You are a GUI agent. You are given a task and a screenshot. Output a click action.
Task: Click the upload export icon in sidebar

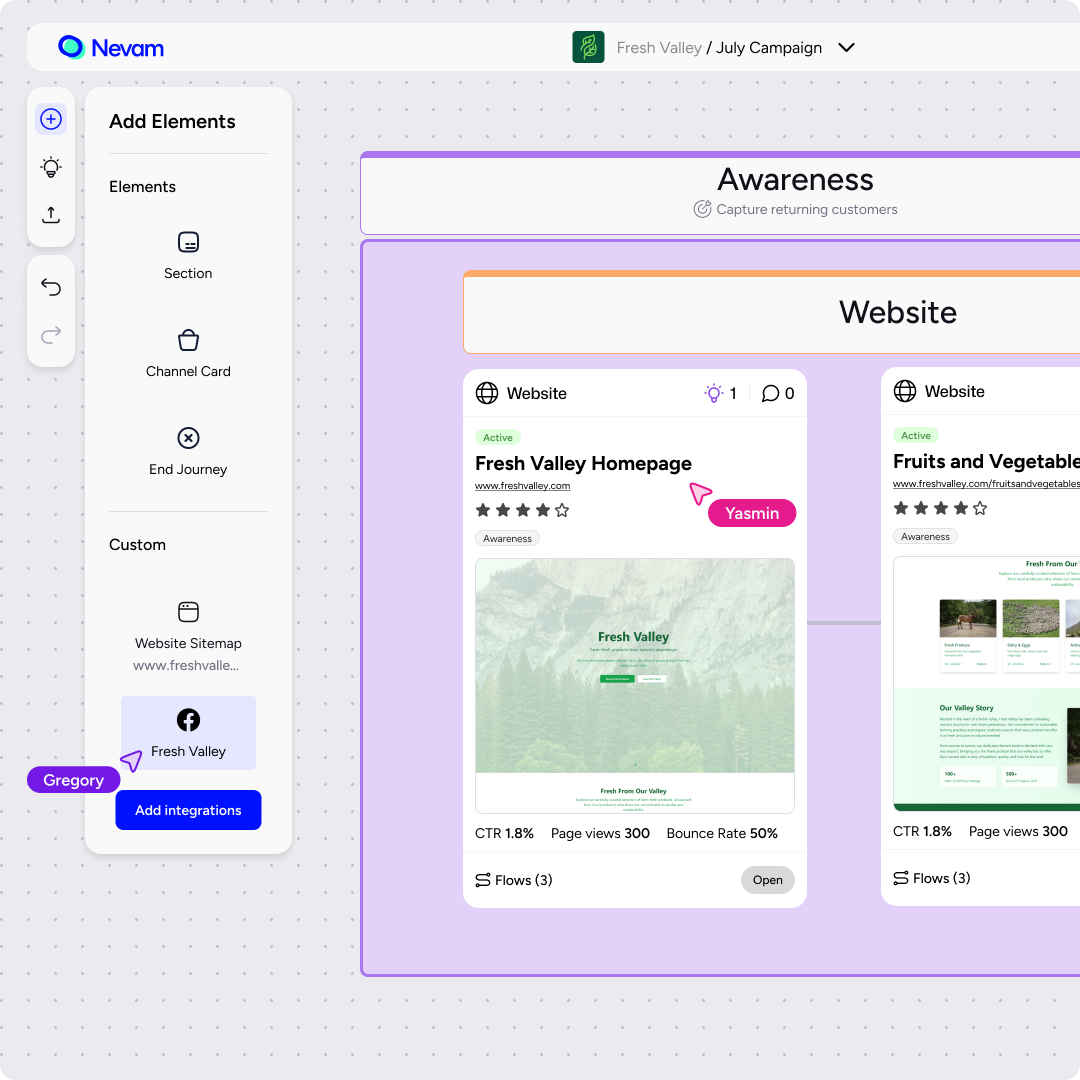click(x=51, y=215)
